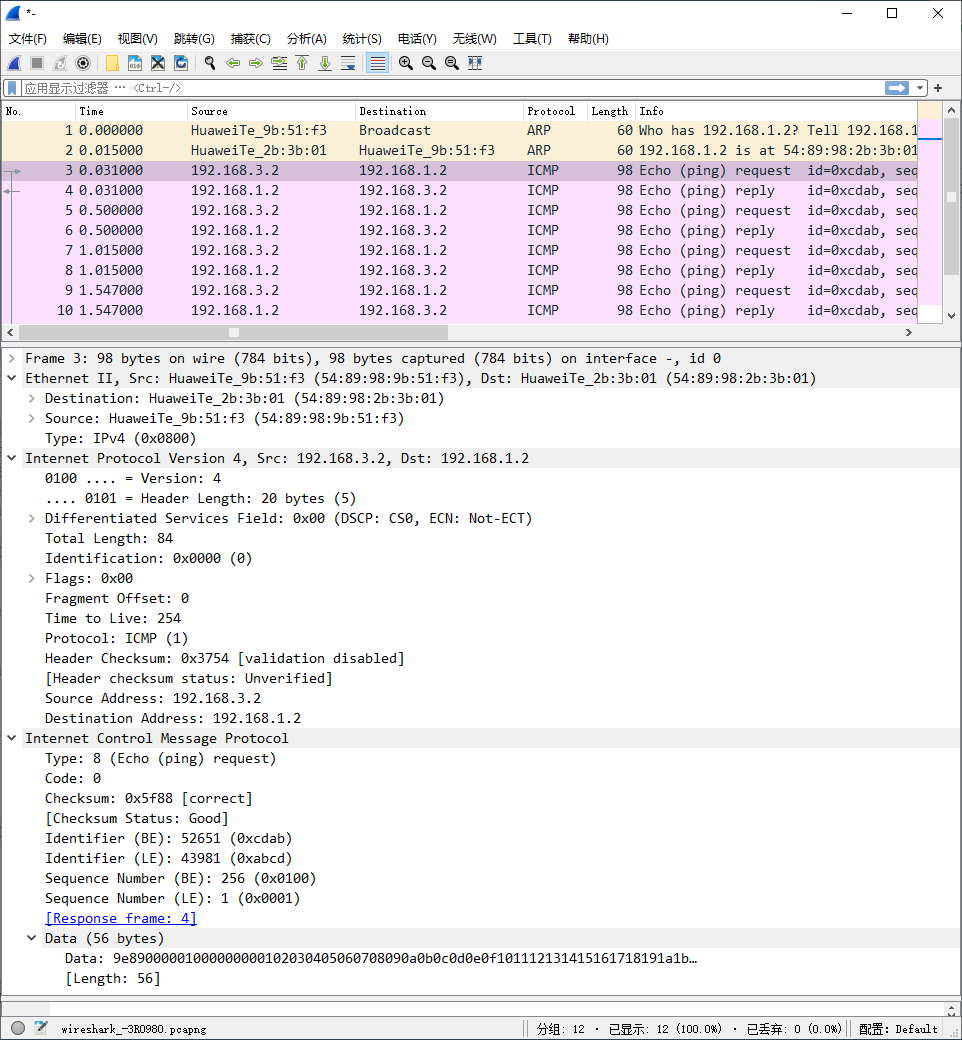Open the 视图(V) menu
962x1040 pixels.
(137, 38)
